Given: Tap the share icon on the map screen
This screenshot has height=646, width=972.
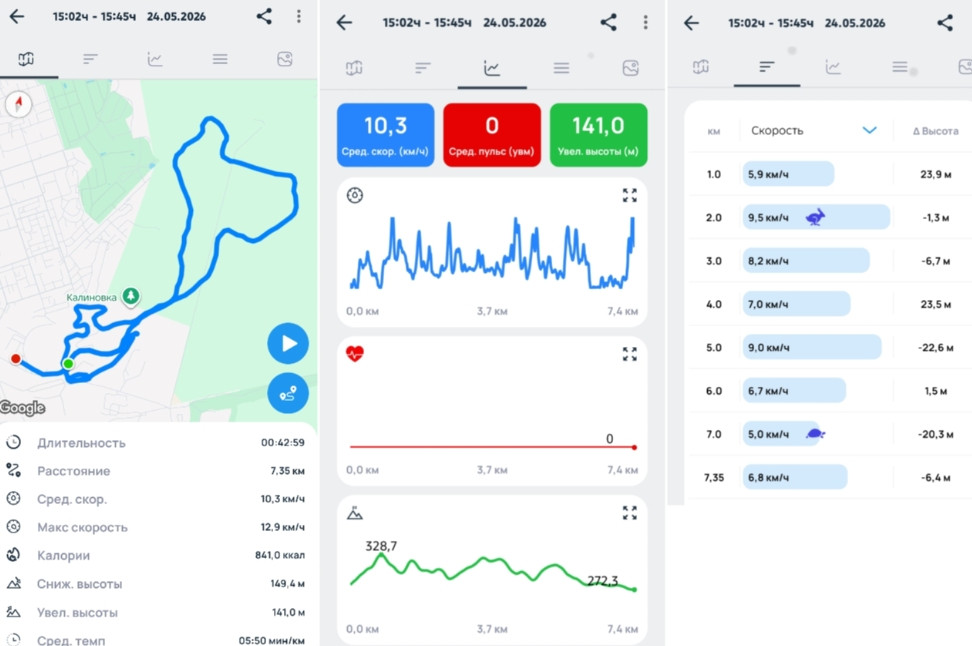Looking at the screenshot, I should tap(264, 16).
